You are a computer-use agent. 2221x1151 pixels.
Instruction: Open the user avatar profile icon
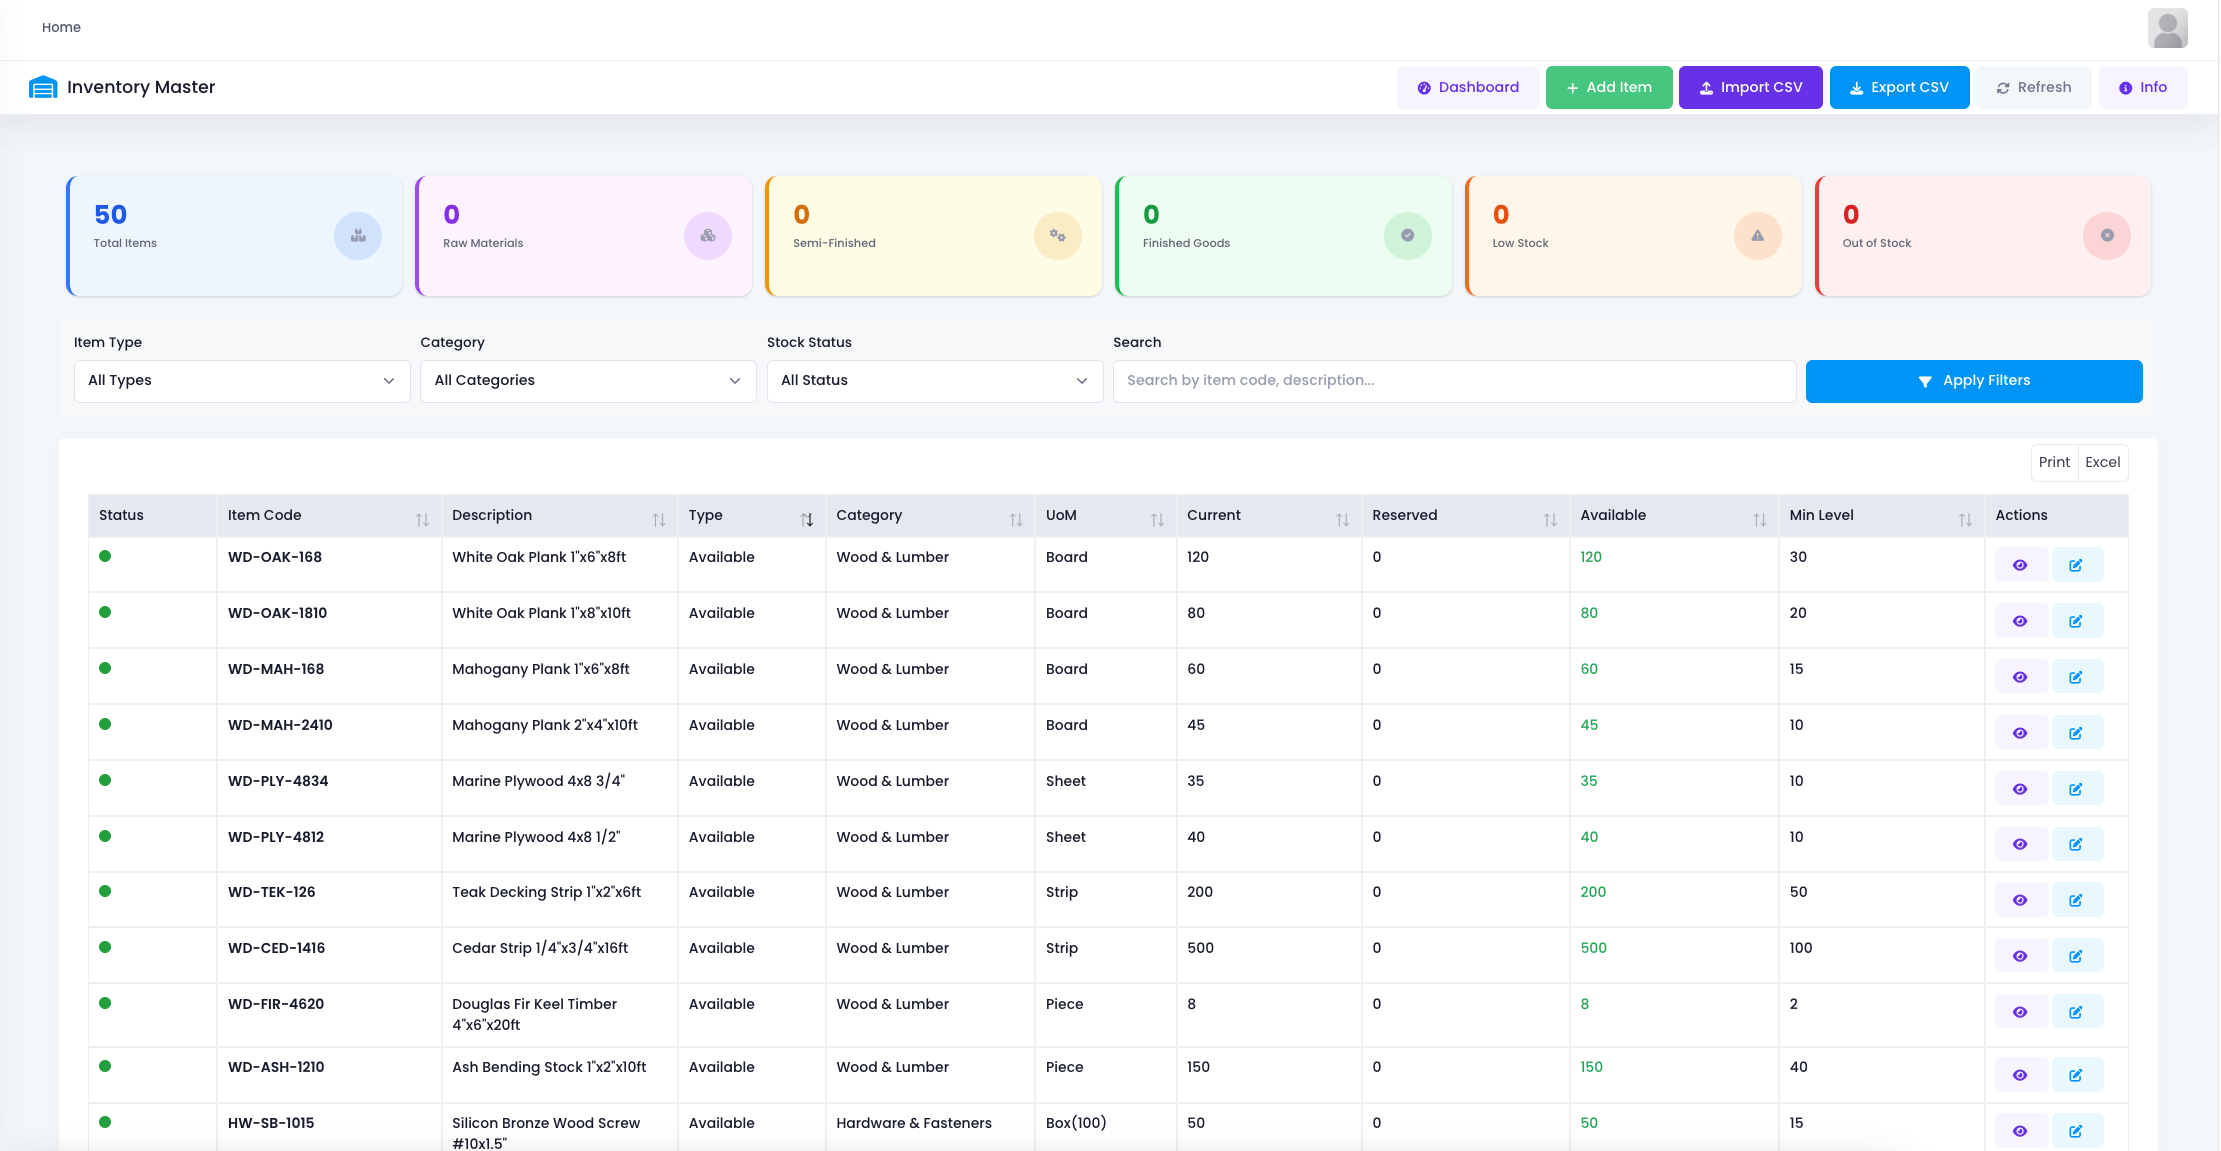[2167, 28]
